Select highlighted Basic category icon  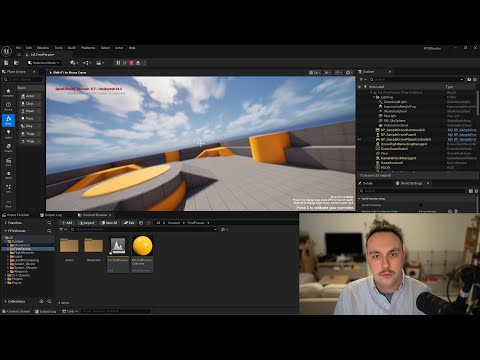(8, 120)
